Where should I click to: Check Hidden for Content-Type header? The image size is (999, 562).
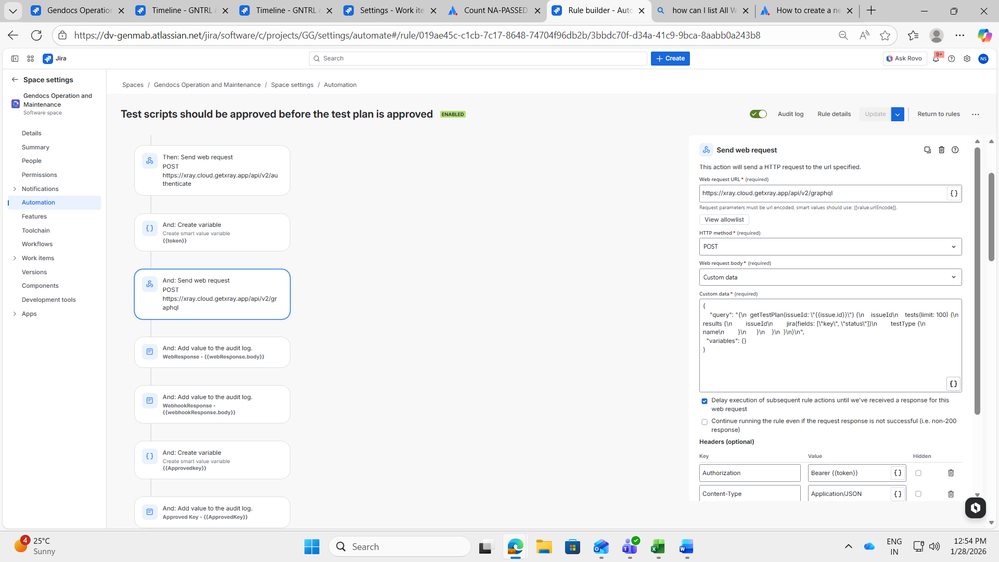click(918, 493)
